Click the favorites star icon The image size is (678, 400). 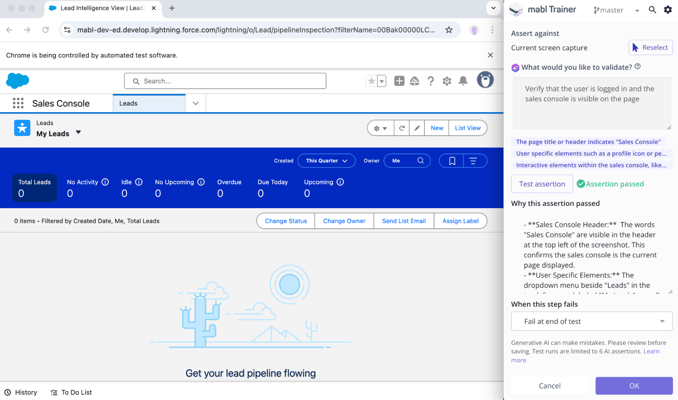(371, 81)
